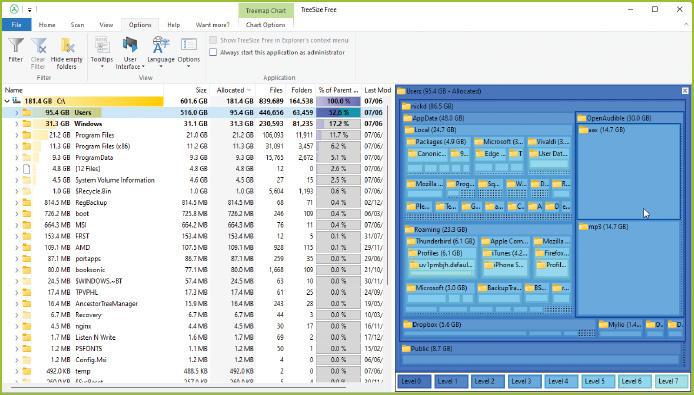The image size is (694, 395).
Task: Expand the System Volume Information row
Action: [x=17, y=180]
